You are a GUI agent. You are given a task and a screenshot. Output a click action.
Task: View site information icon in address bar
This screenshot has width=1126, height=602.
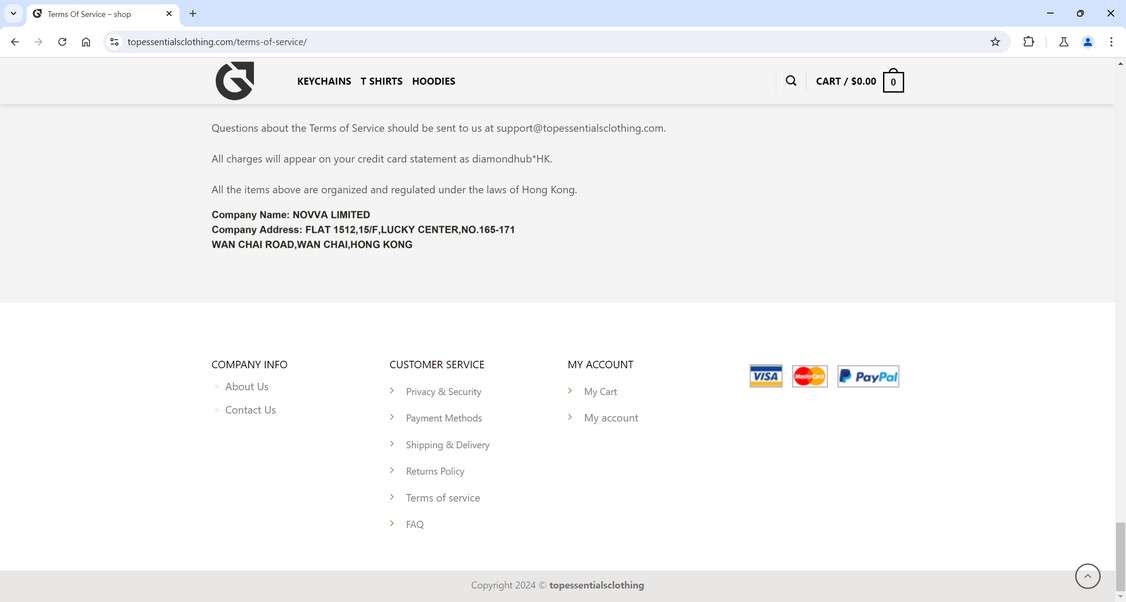(114, 42)
